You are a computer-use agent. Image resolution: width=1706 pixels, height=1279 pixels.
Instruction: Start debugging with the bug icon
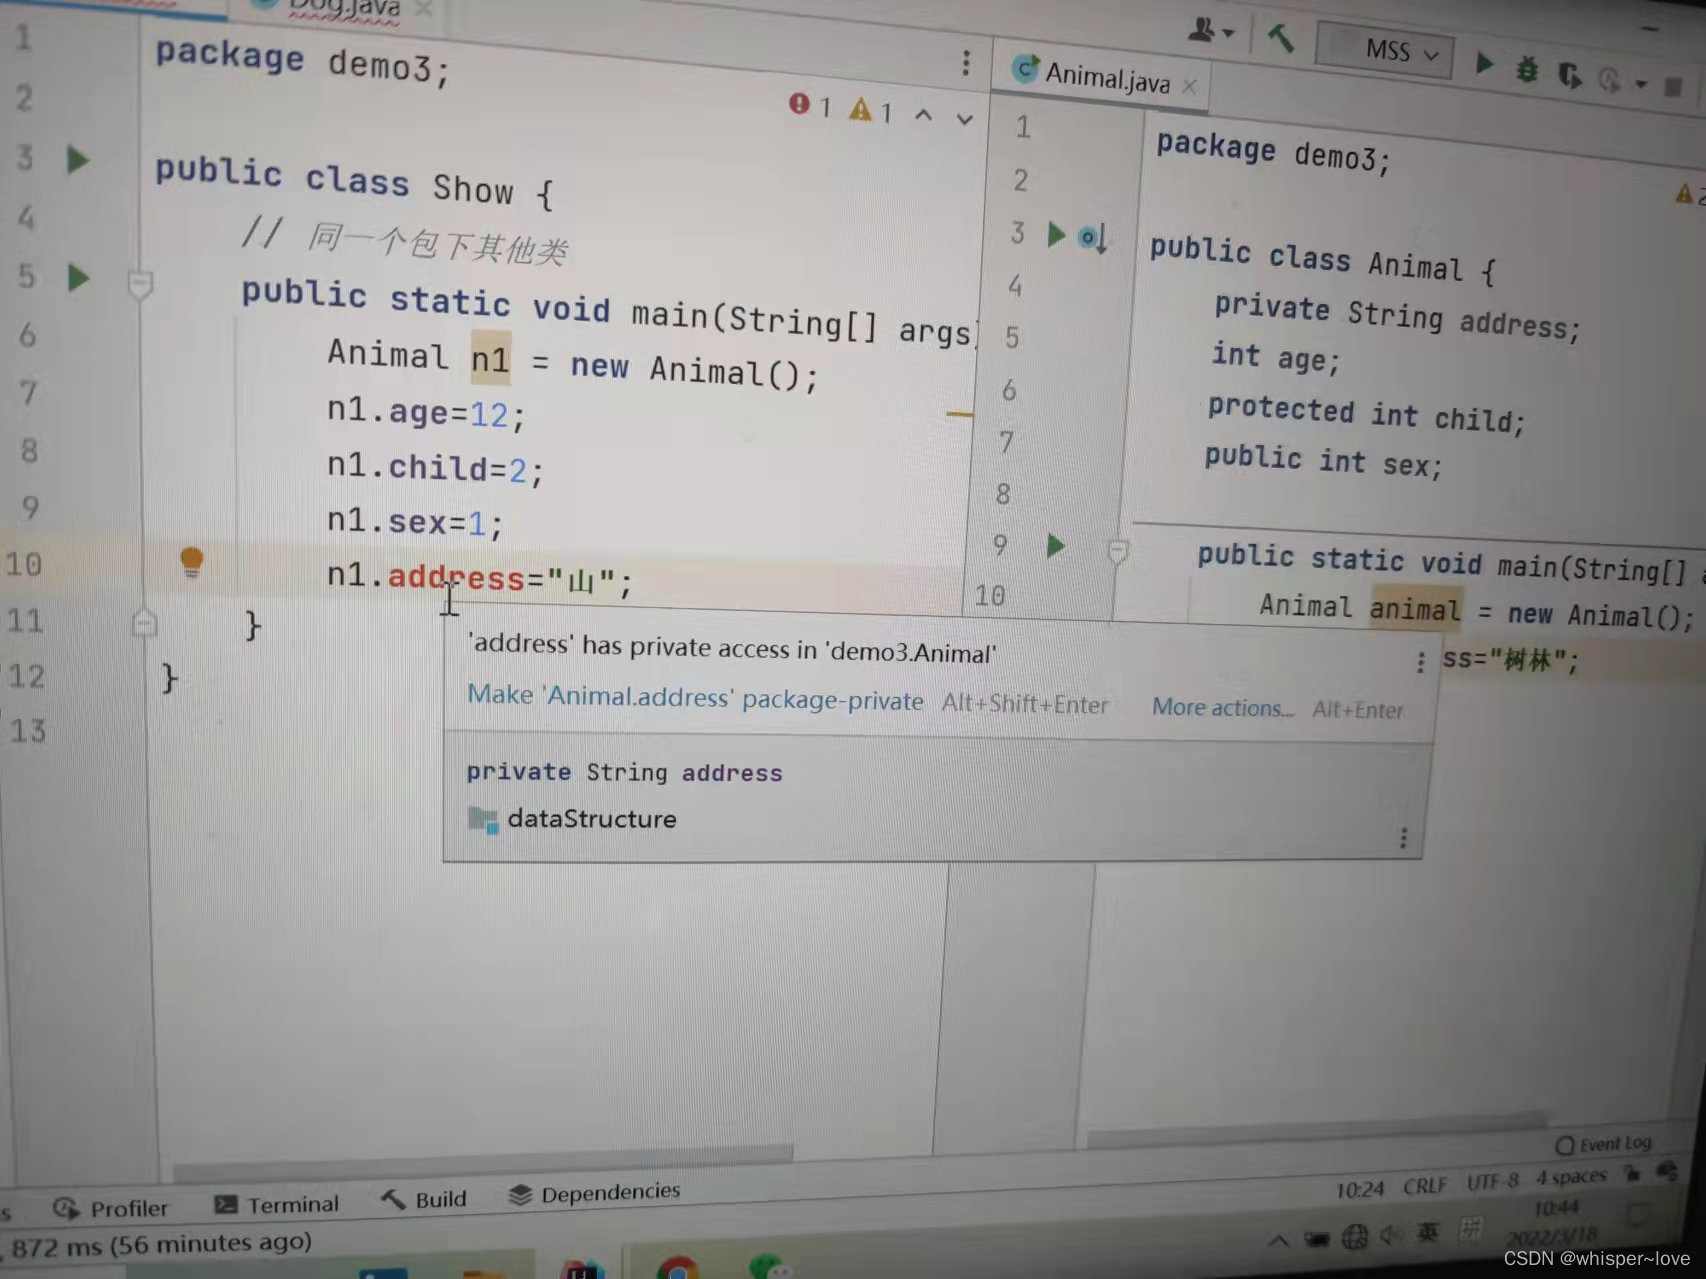pos(1527,69)
